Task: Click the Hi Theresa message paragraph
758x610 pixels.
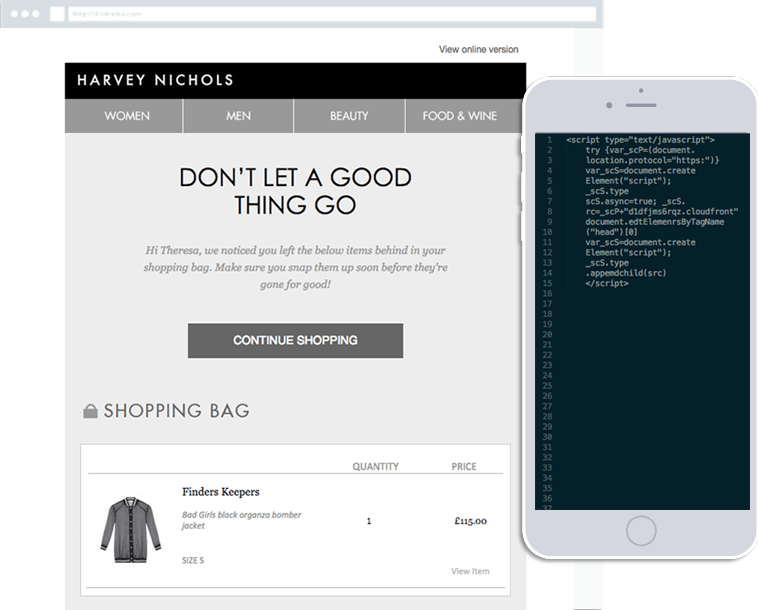Action: tap(295, 267)
